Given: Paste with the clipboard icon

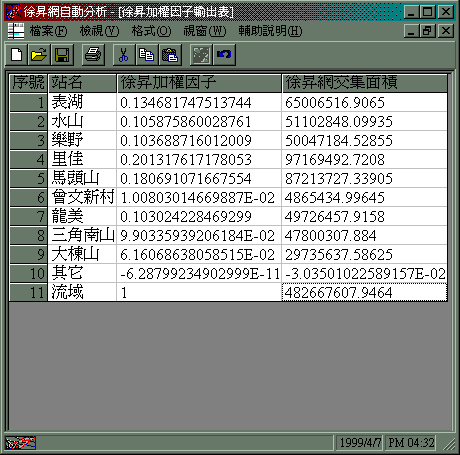Looking at the screenshot, I should pyautogui.click(x=170, y=54).
